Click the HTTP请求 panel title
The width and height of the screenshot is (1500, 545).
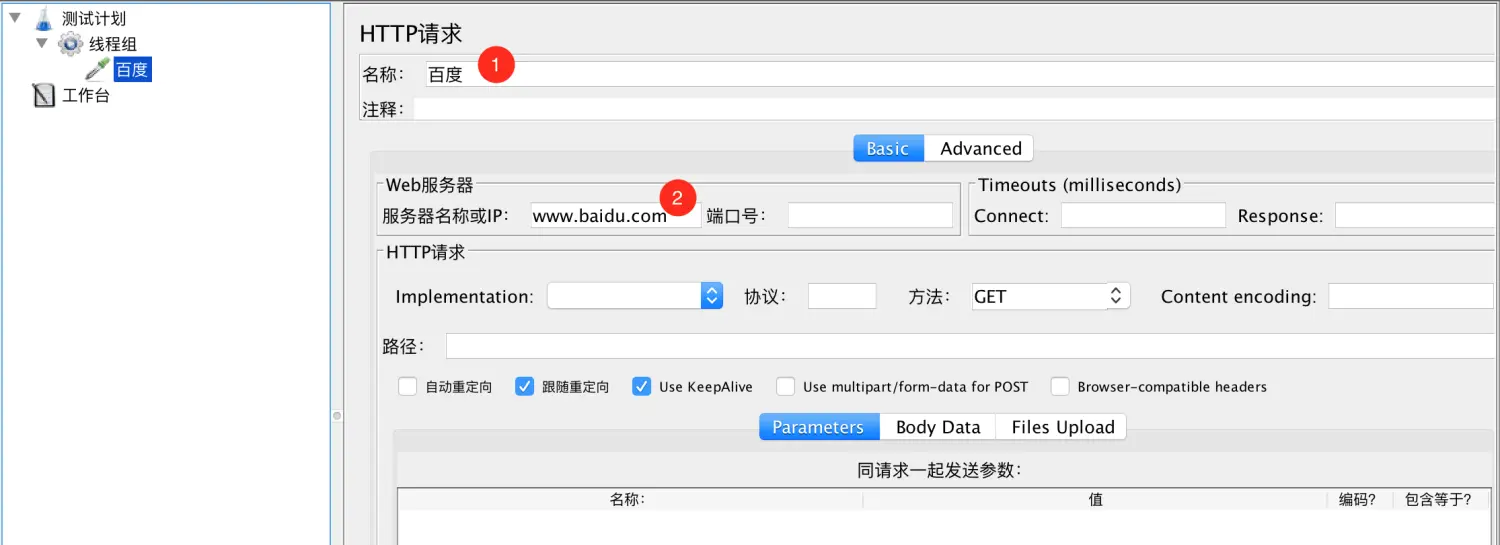pyautogui.click(x=411, y=33)
